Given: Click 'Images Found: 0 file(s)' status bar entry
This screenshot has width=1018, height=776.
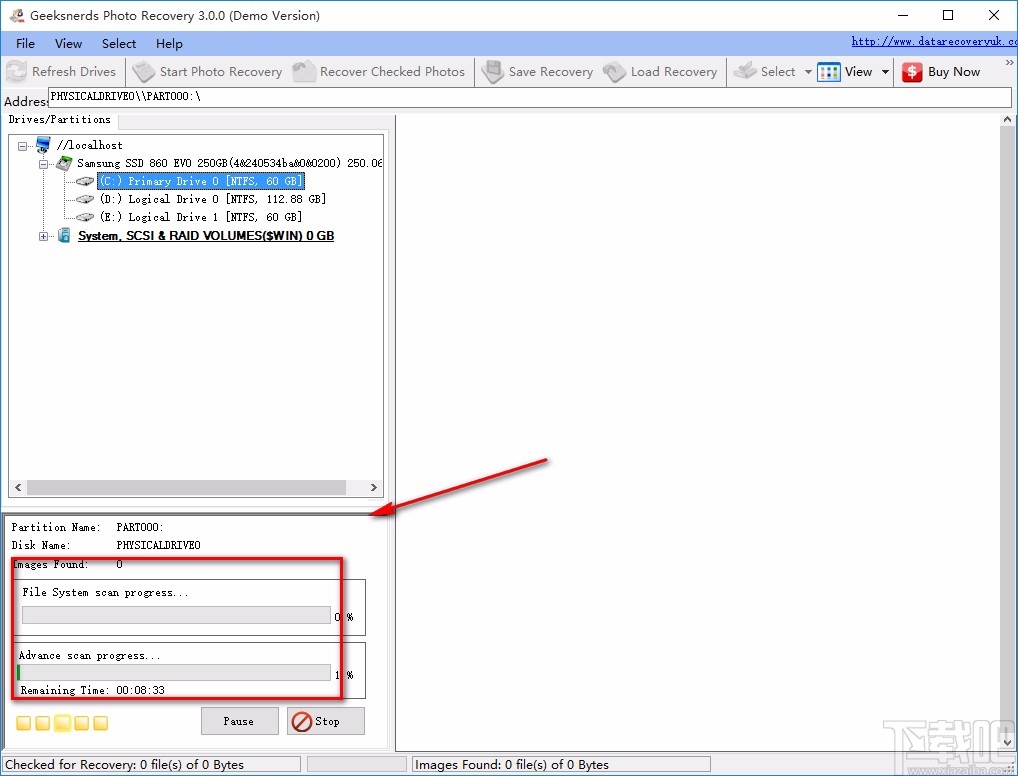Looking at the screenshot, I should [x=561, y=764].
